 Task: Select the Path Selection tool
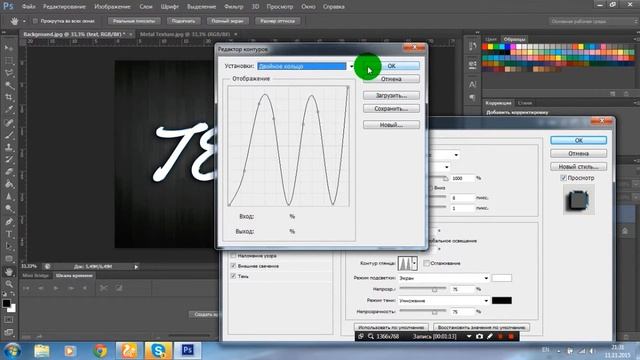[9, 247]
